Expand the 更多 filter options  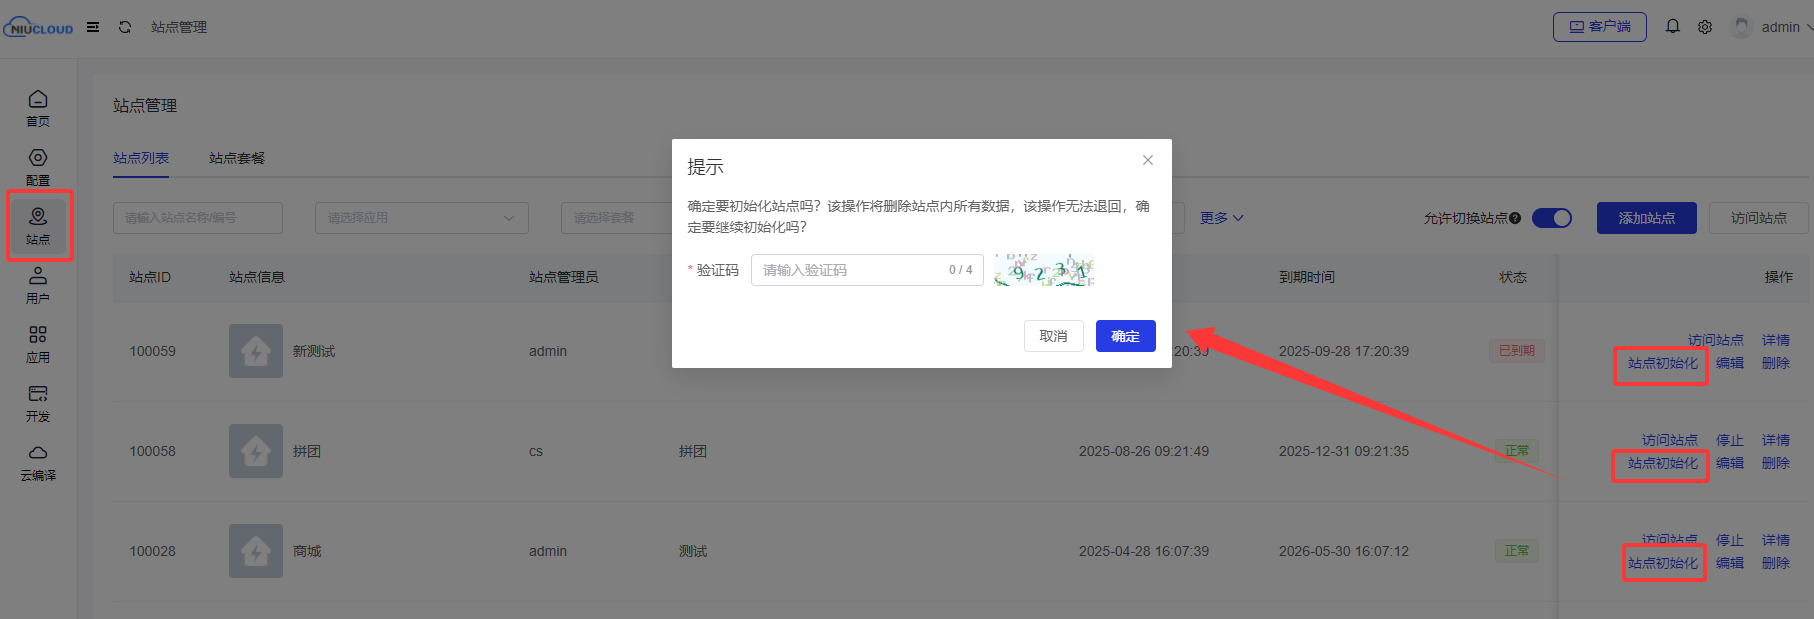1221,218
